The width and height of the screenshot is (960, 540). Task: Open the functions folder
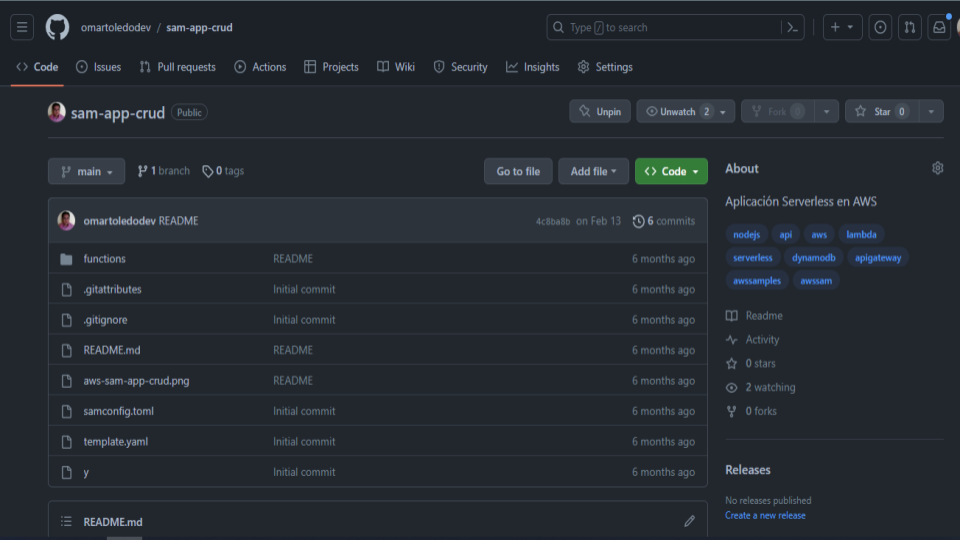[x=105, y=259]
